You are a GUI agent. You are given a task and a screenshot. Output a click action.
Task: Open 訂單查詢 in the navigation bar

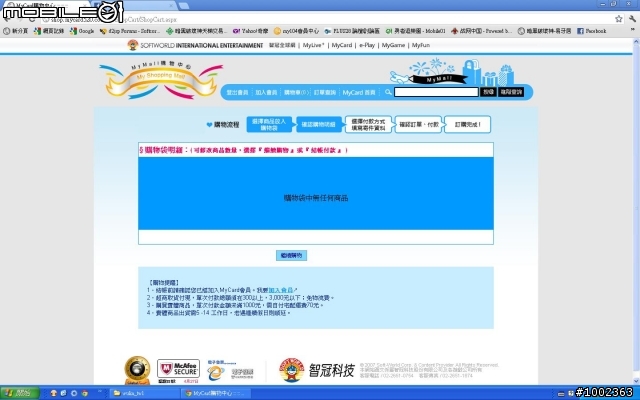click(x=325, y=93)
